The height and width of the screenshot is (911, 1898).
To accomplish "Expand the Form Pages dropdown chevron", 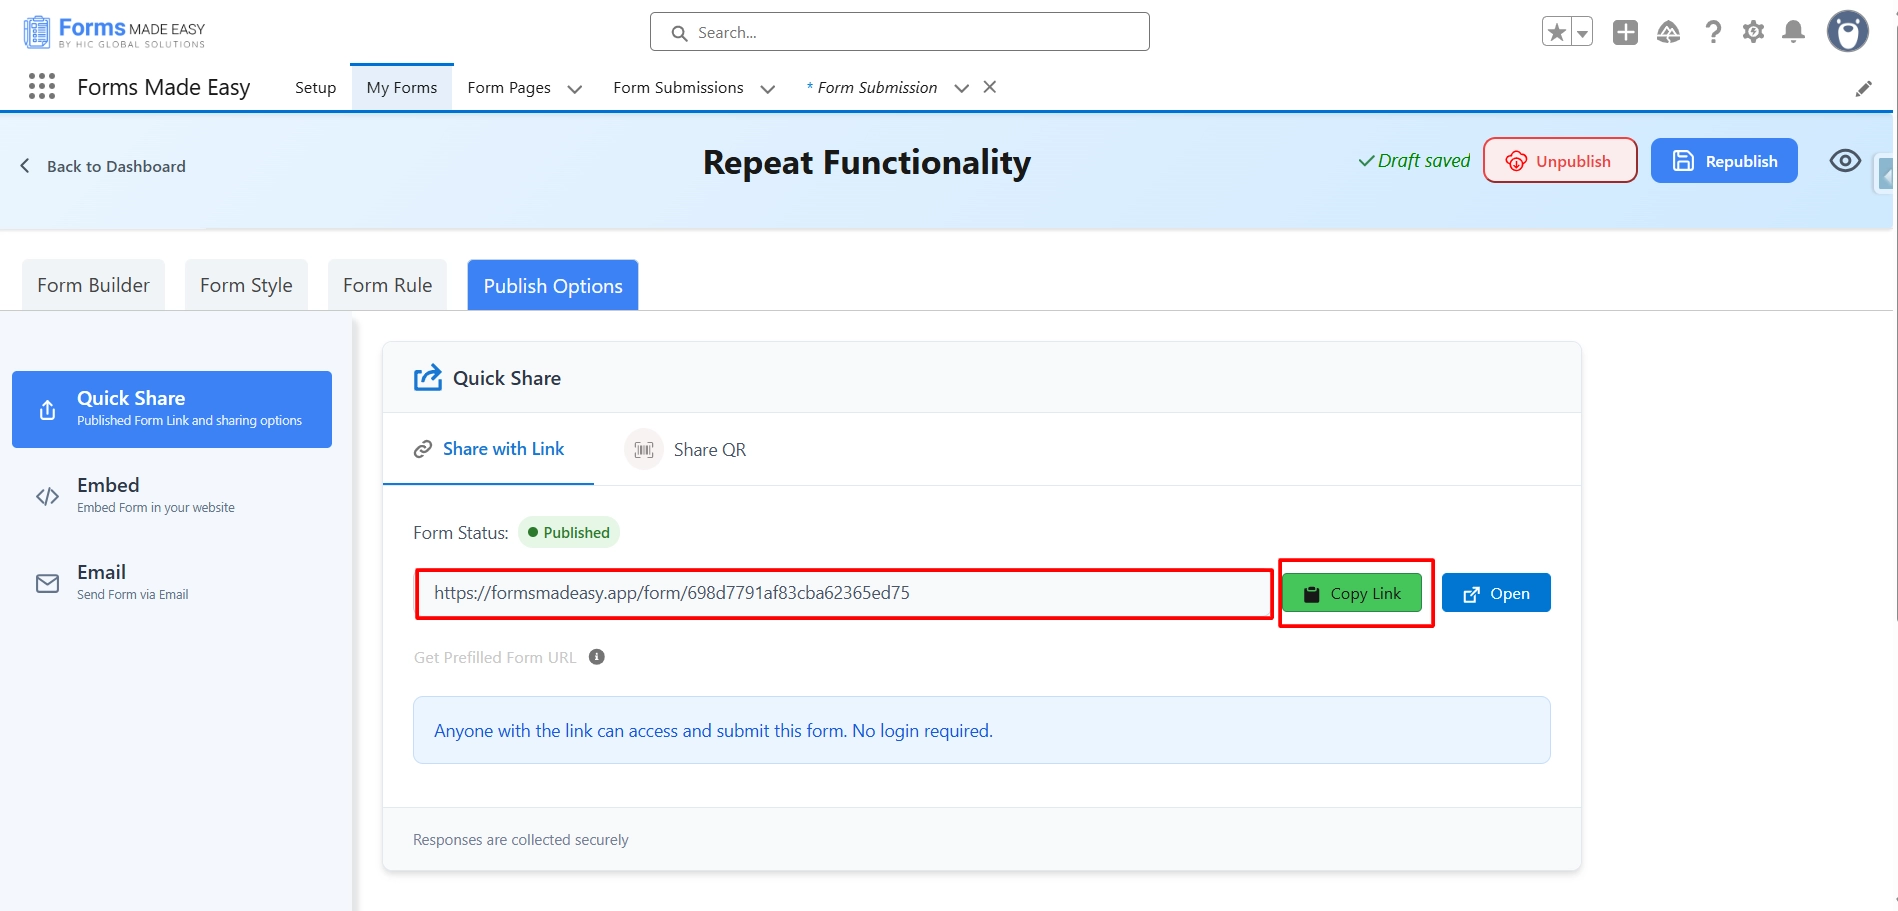I will tap(575, 89).
